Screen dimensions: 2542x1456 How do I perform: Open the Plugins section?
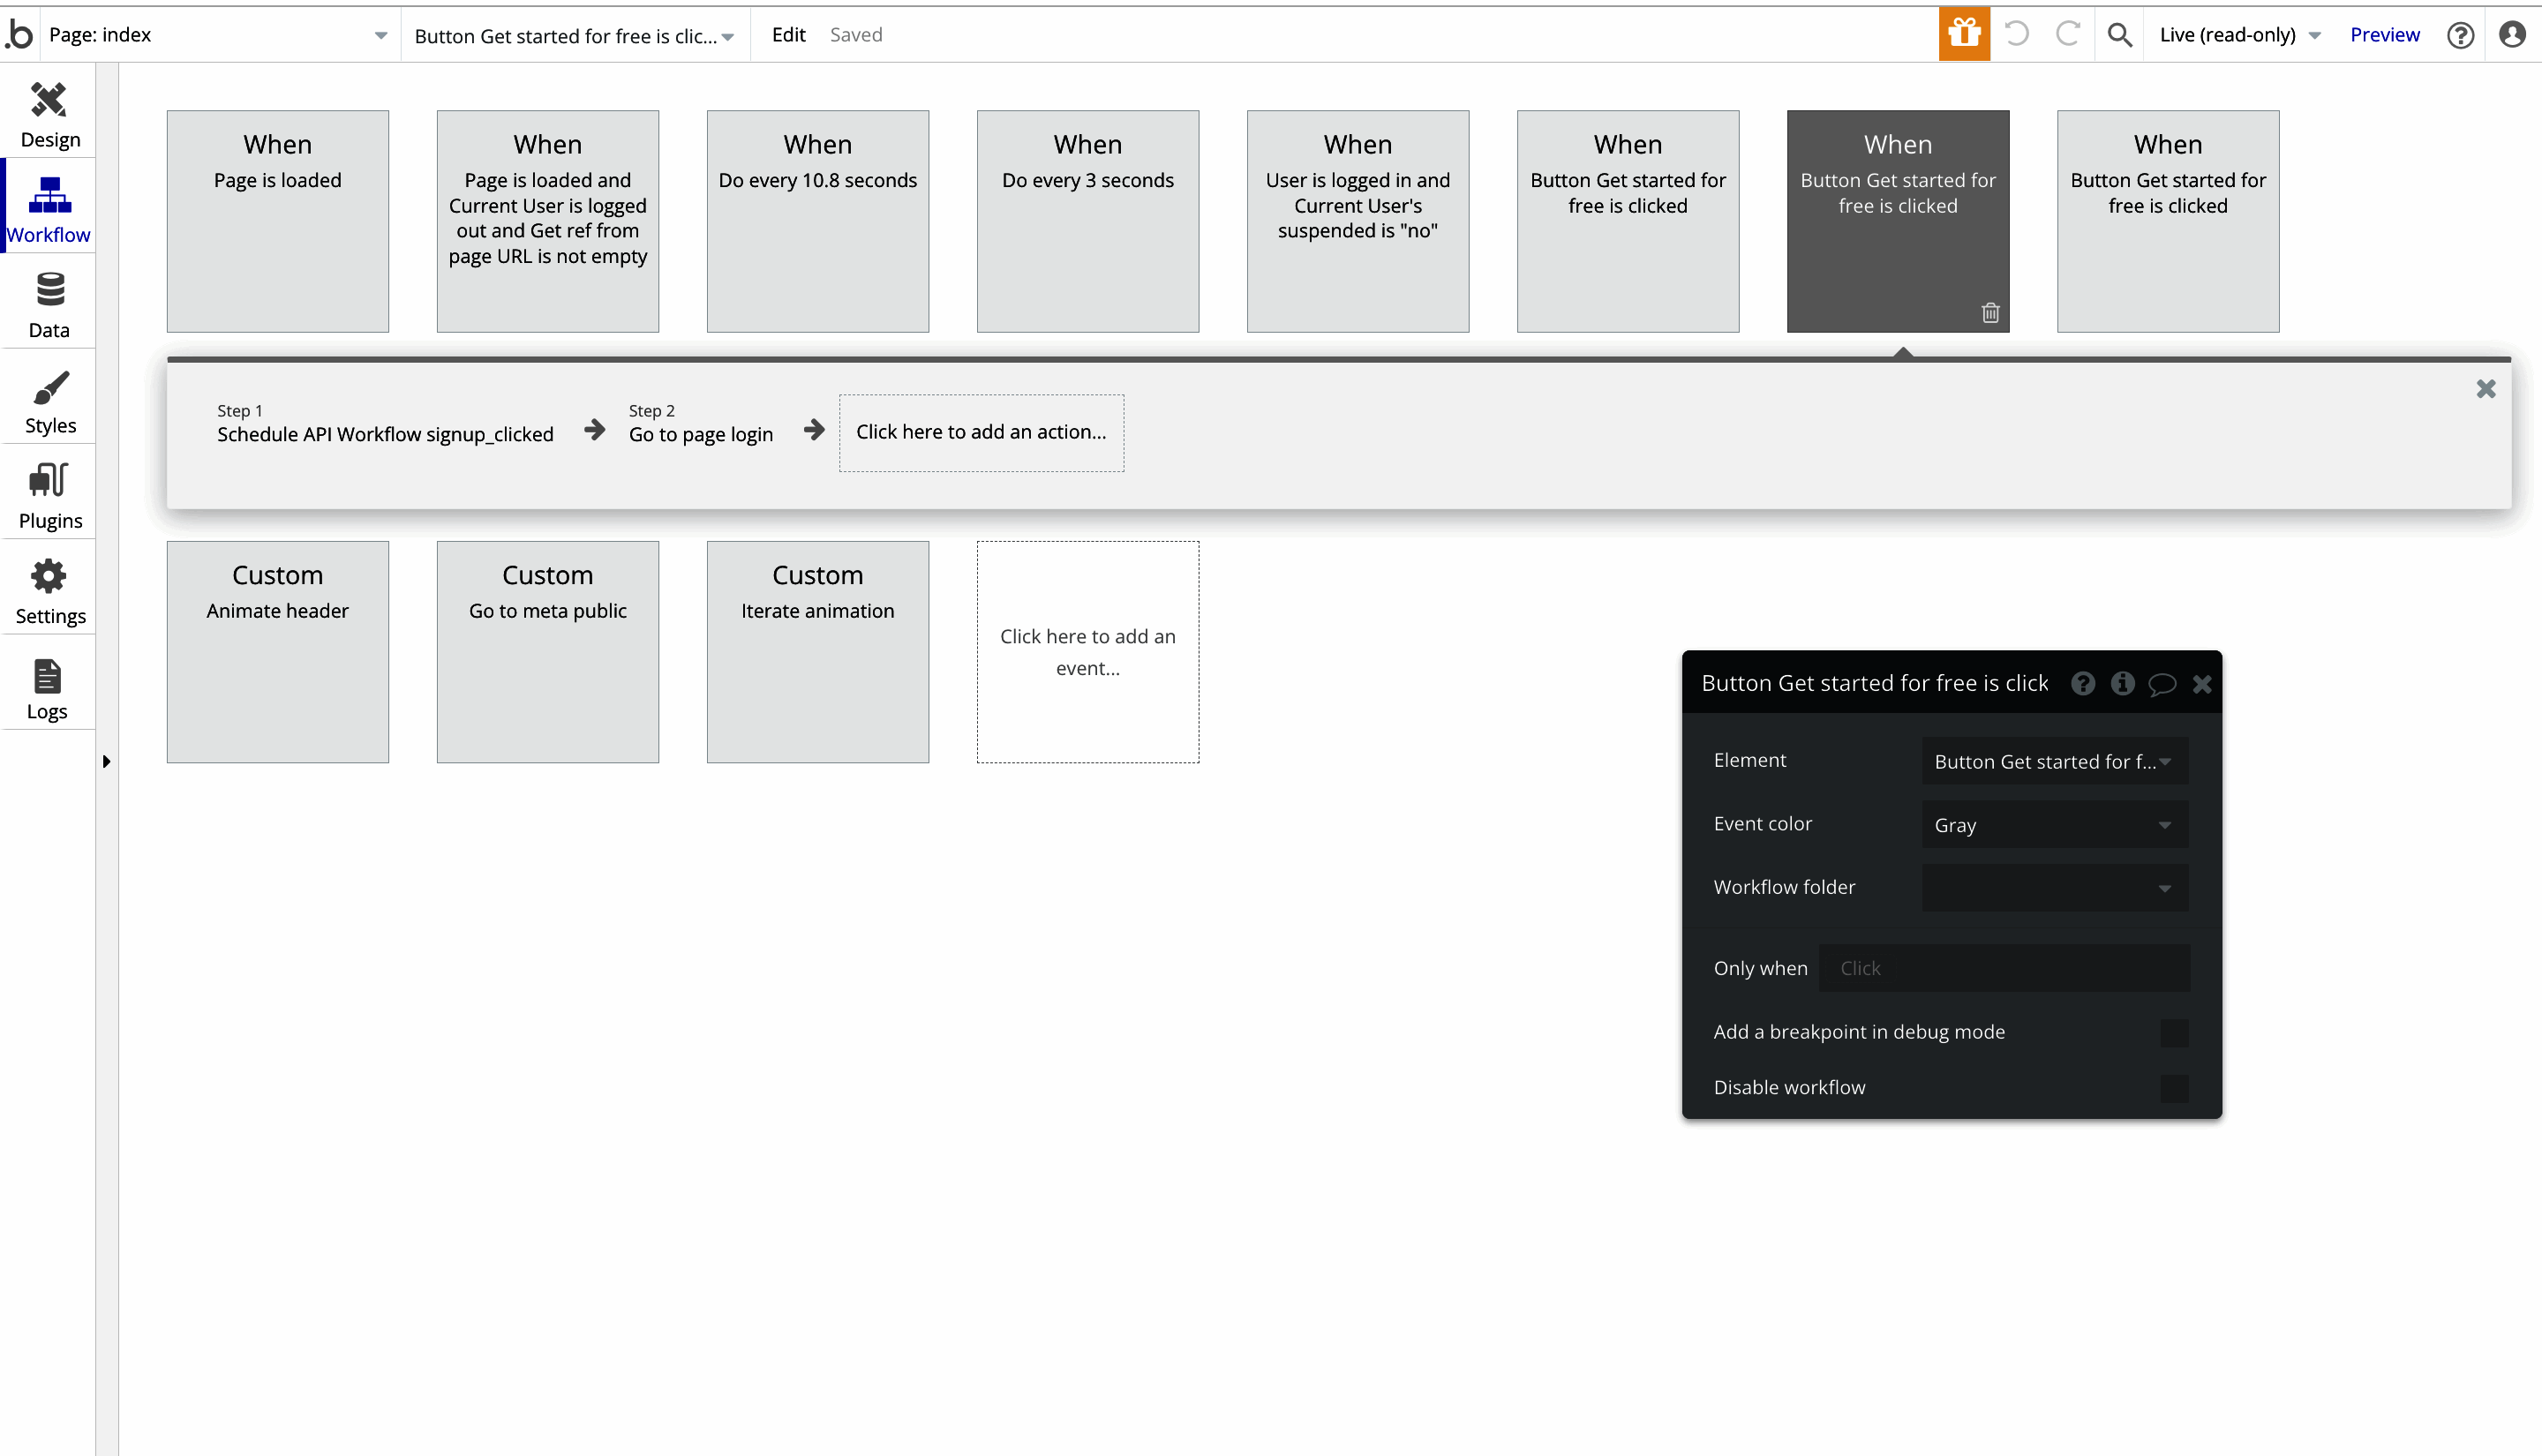[x=48, y=492]
